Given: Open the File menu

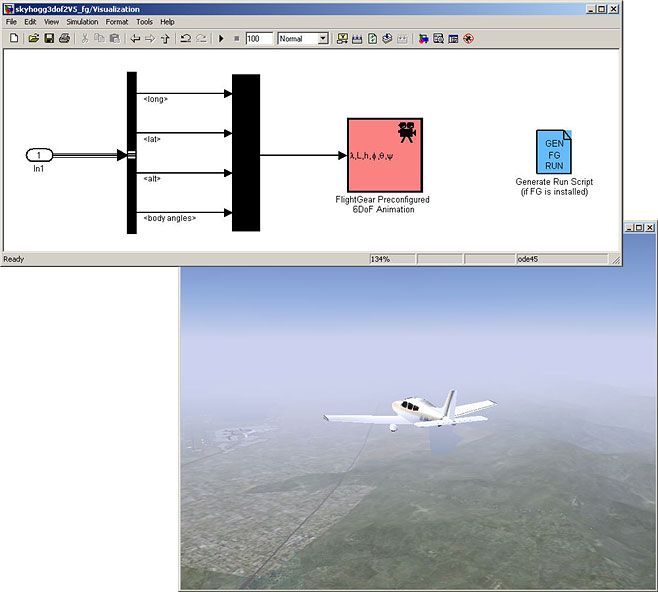Looking at the screenshot, I should 11,22.
